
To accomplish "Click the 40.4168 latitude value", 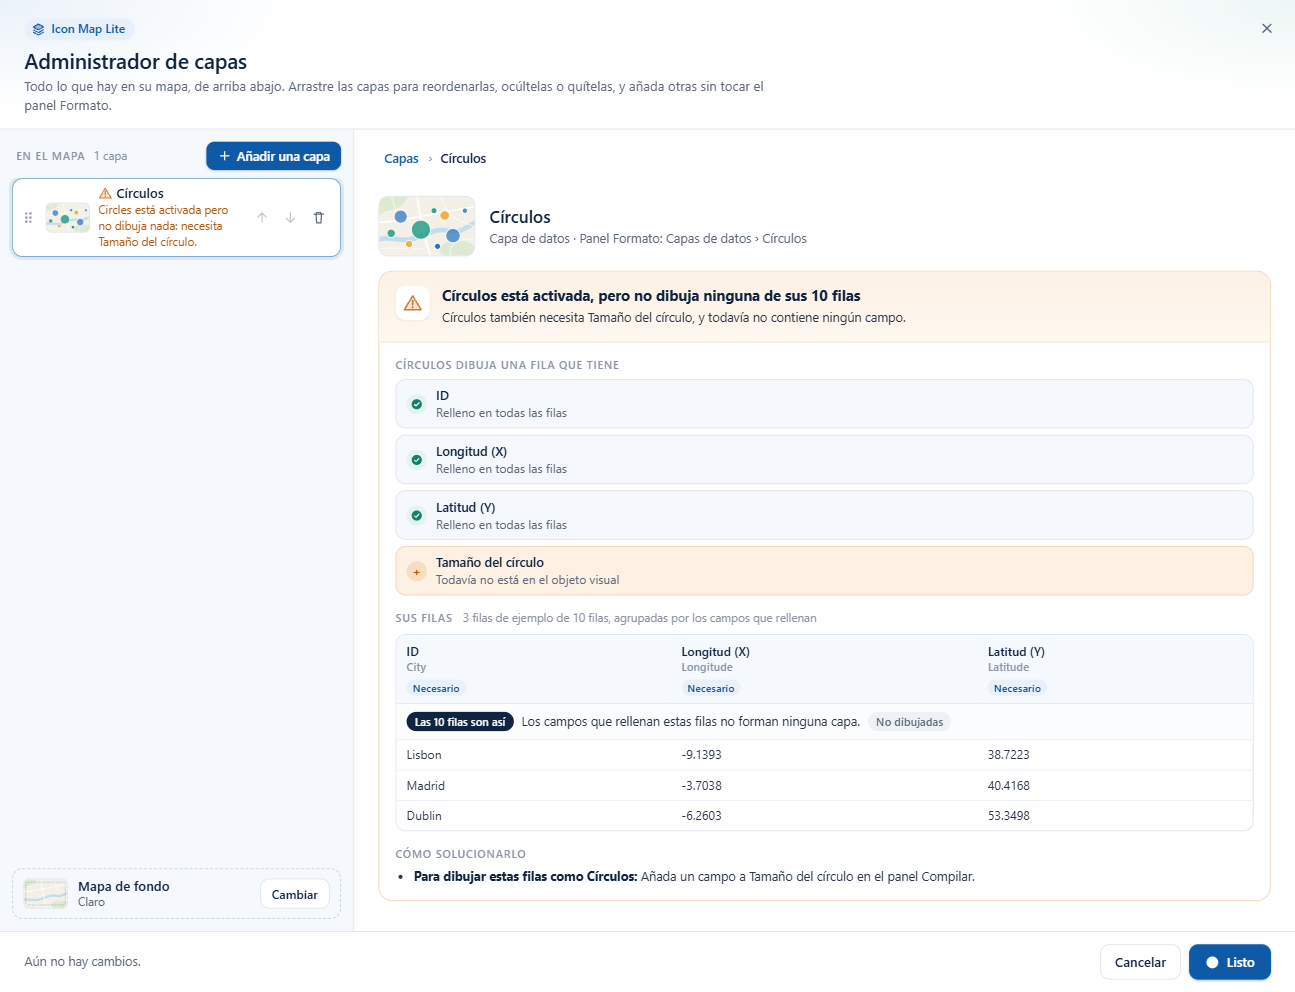I will click(x=1008, y=786).
